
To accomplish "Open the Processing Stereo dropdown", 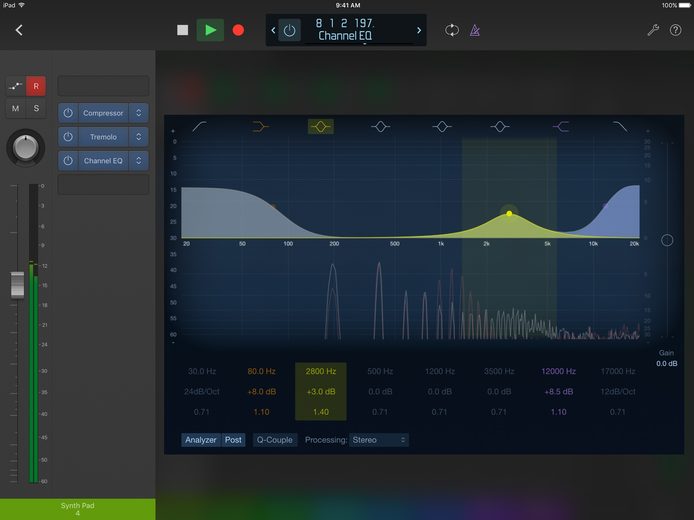I will pos(378,440).
